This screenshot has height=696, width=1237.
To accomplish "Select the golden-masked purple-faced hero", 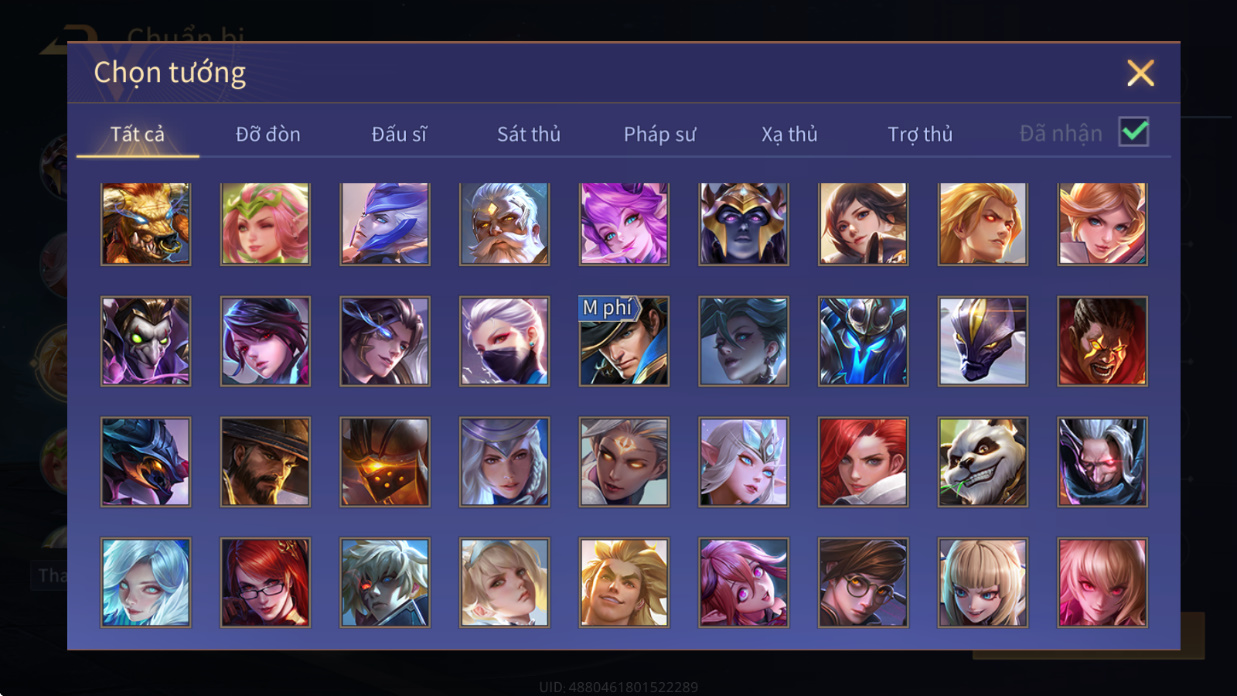I will tap(743, 223).
